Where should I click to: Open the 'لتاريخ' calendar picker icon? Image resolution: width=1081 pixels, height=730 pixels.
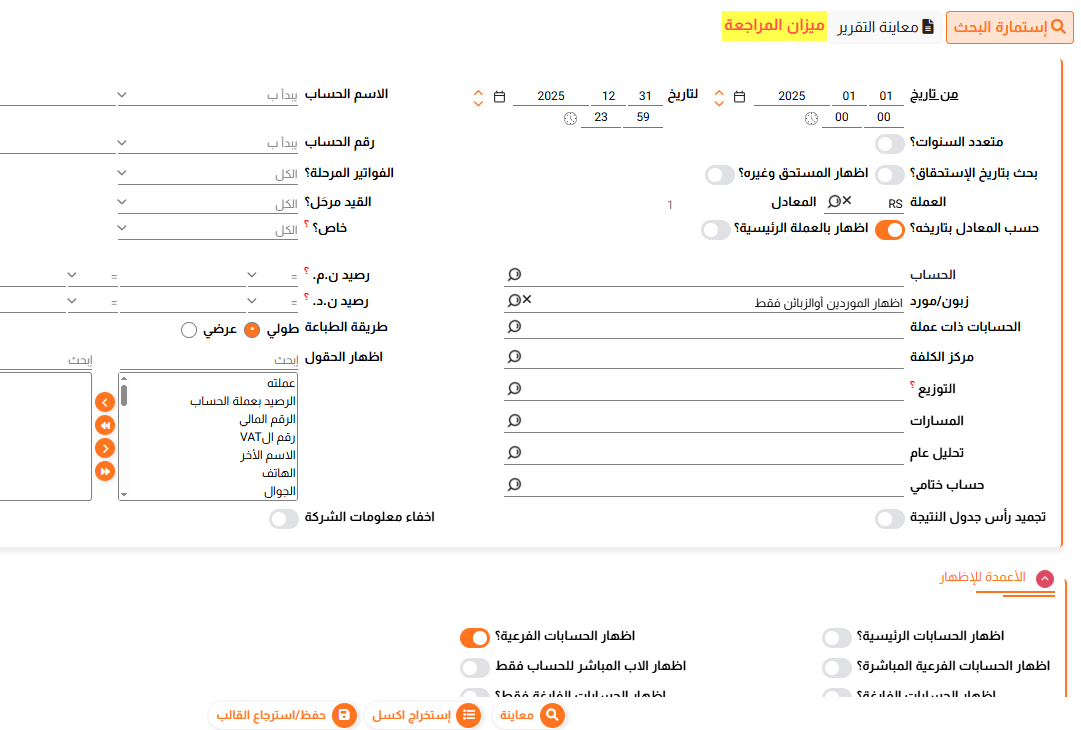[x=499, y=97]
